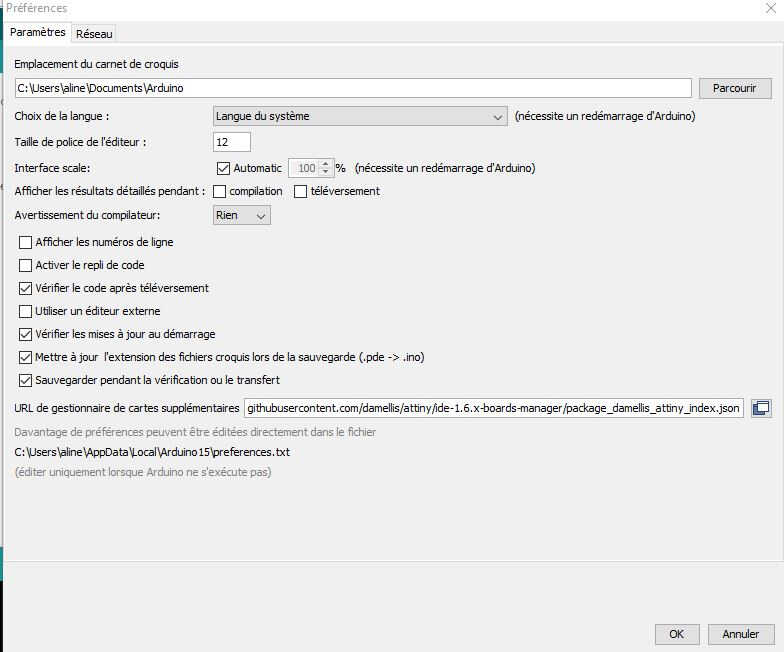Click the restart note beside the language dropdown
The height and width of the screenshot is (652, 784).
pyautogui.click(x=605, y=116)
